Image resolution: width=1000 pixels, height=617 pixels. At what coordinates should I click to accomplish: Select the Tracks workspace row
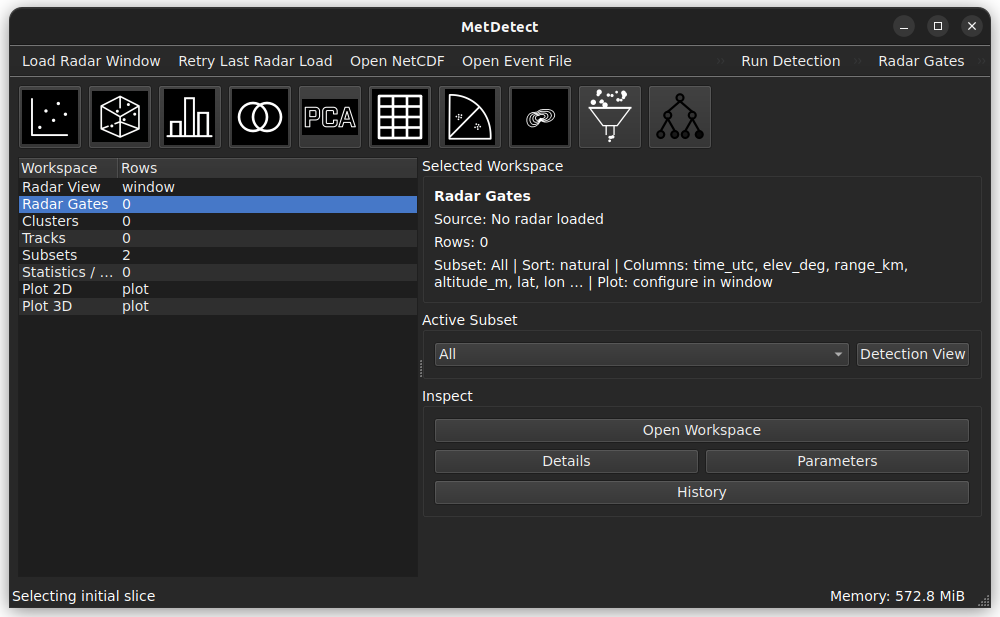pyautogui.click(x=218, y=238)
